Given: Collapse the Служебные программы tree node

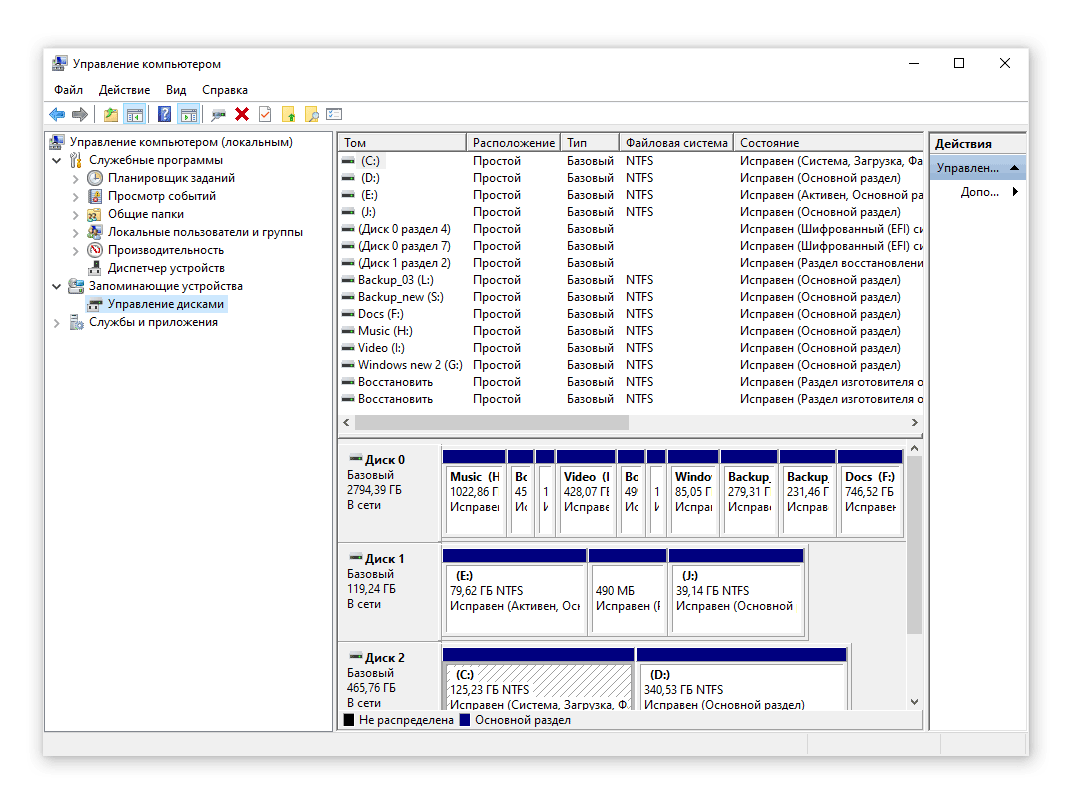Looking at the screenshot, I should pos(56,160).
